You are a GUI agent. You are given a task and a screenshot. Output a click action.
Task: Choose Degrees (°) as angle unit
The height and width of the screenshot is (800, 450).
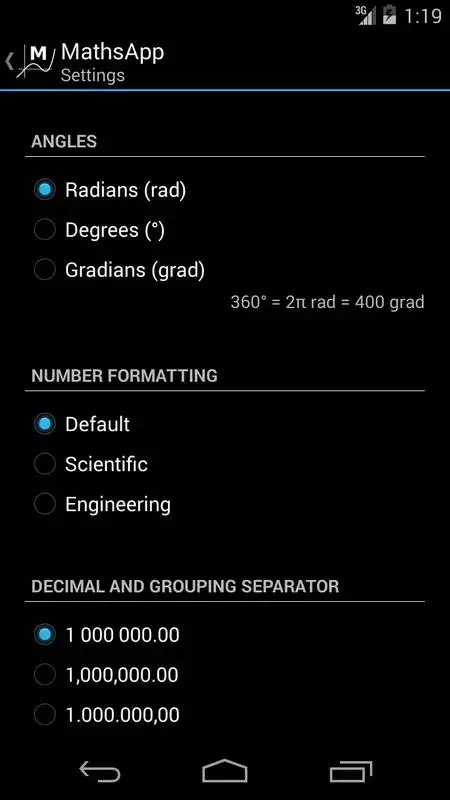(x=224, y=230)
